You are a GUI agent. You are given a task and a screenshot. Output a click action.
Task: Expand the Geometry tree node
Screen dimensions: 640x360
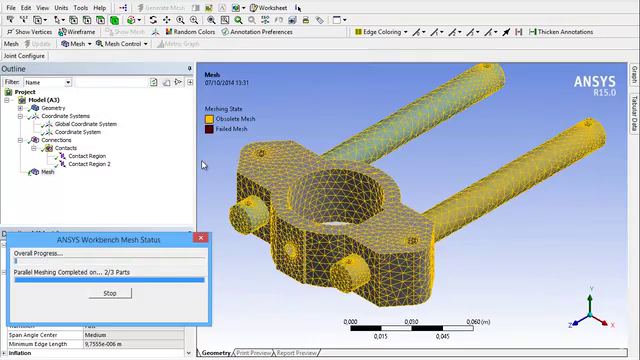(x=20, y=108)
